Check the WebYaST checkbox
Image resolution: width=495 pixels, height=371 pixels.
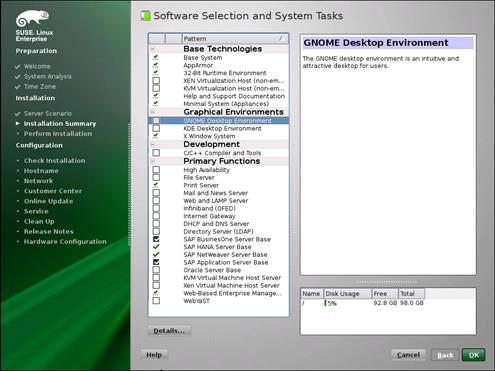click(156, 301)
